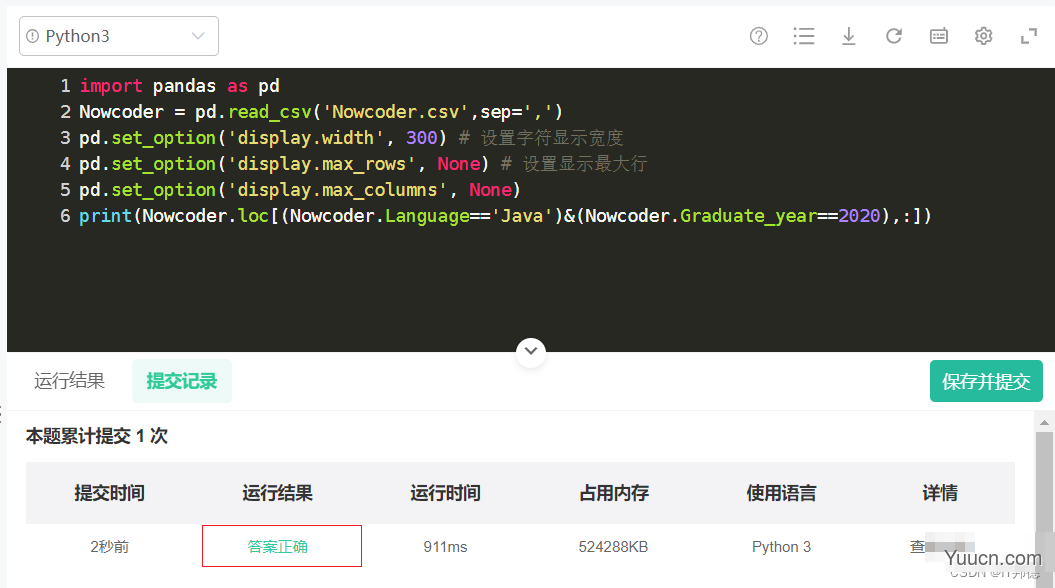This screenshot has width=1055, height=588.
Task: Click the Python 3 language cell
Action: click(x=781, y=547)
